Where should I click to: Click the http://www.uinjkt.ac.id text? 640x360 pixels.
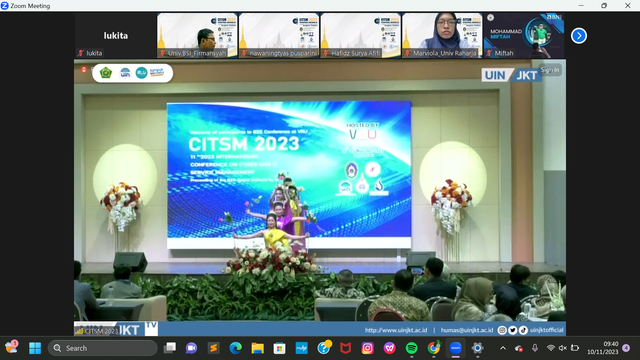click(396, 330)
